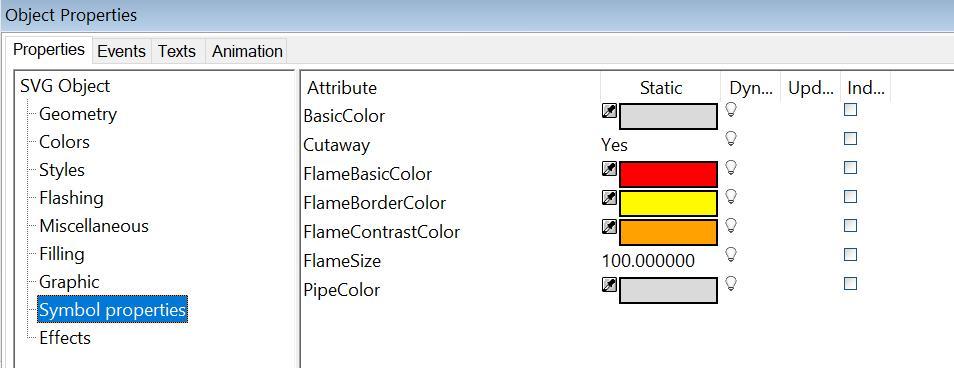
Task: Click the dynamization lightbulb for BasicColor
Action: click(x=731, y=109)
